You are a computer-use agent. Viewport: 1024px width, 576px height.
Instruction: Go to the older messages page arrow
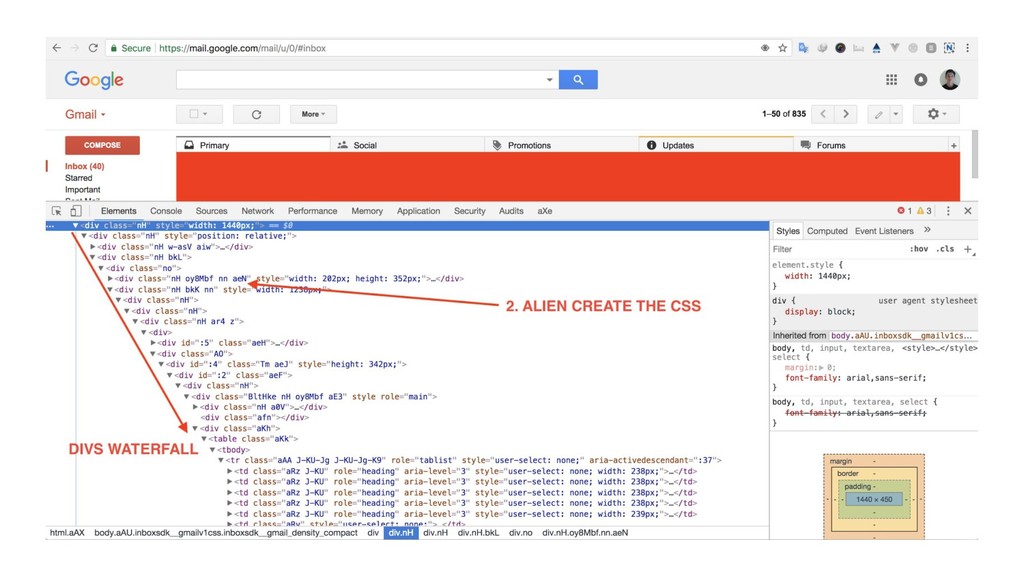click(846, 114)
